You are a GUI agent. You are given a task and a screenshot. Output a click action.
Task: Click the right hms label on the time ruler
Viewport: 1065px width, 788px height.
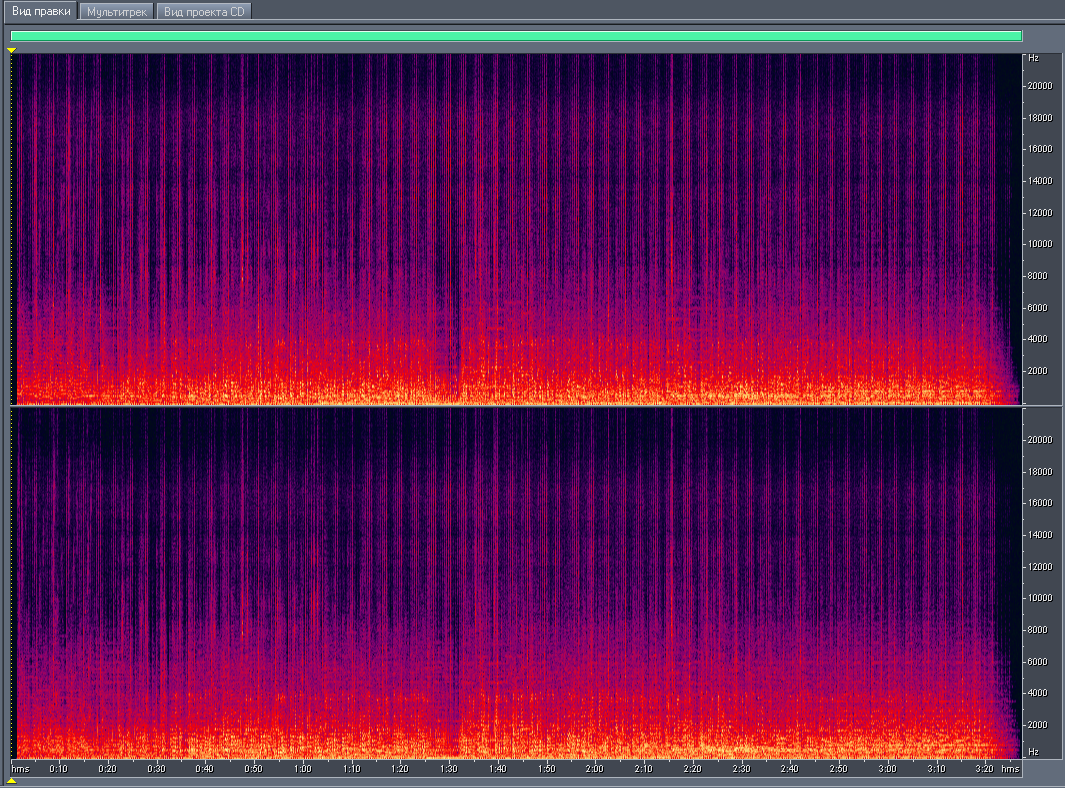[x=1010, y=769]
